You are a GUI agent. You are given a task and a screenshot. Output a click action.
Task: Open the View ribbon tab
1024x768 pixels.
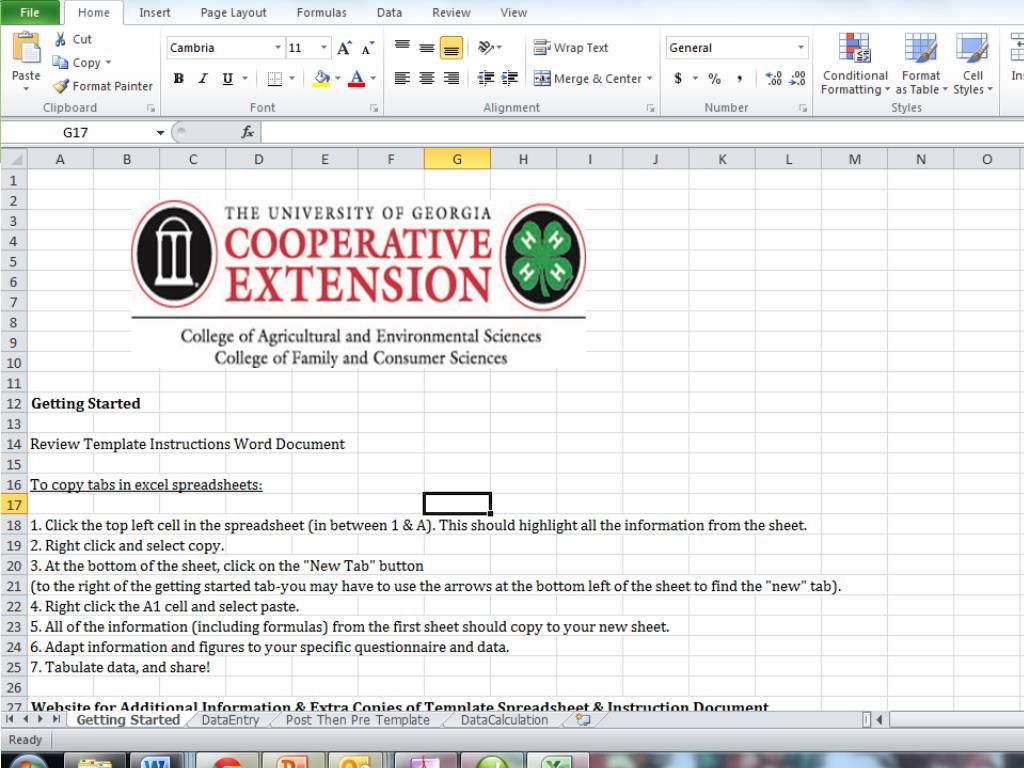513,12
